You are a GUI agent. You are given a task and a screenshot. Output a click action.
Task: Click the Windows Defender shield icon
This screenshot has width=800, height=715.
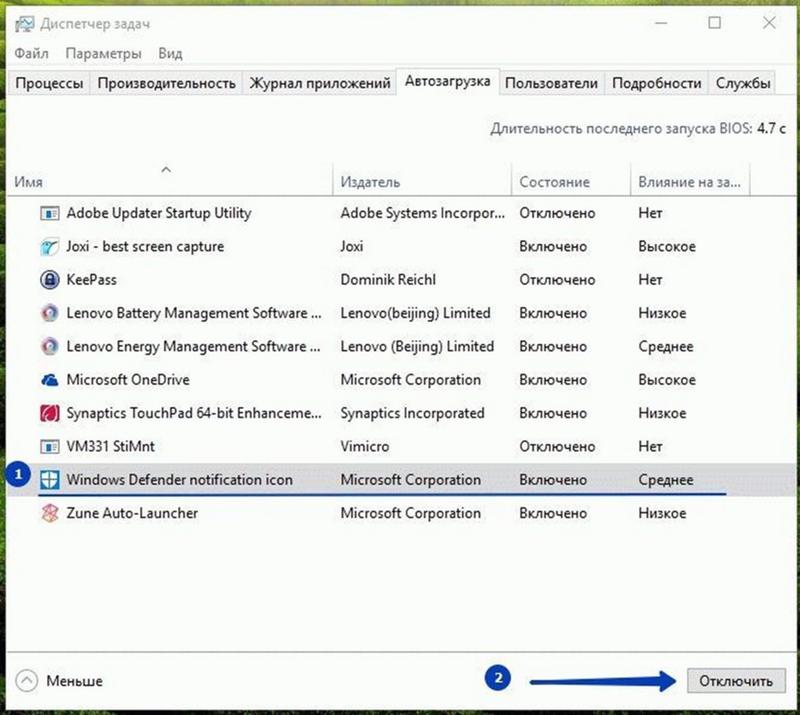point(49,480)
